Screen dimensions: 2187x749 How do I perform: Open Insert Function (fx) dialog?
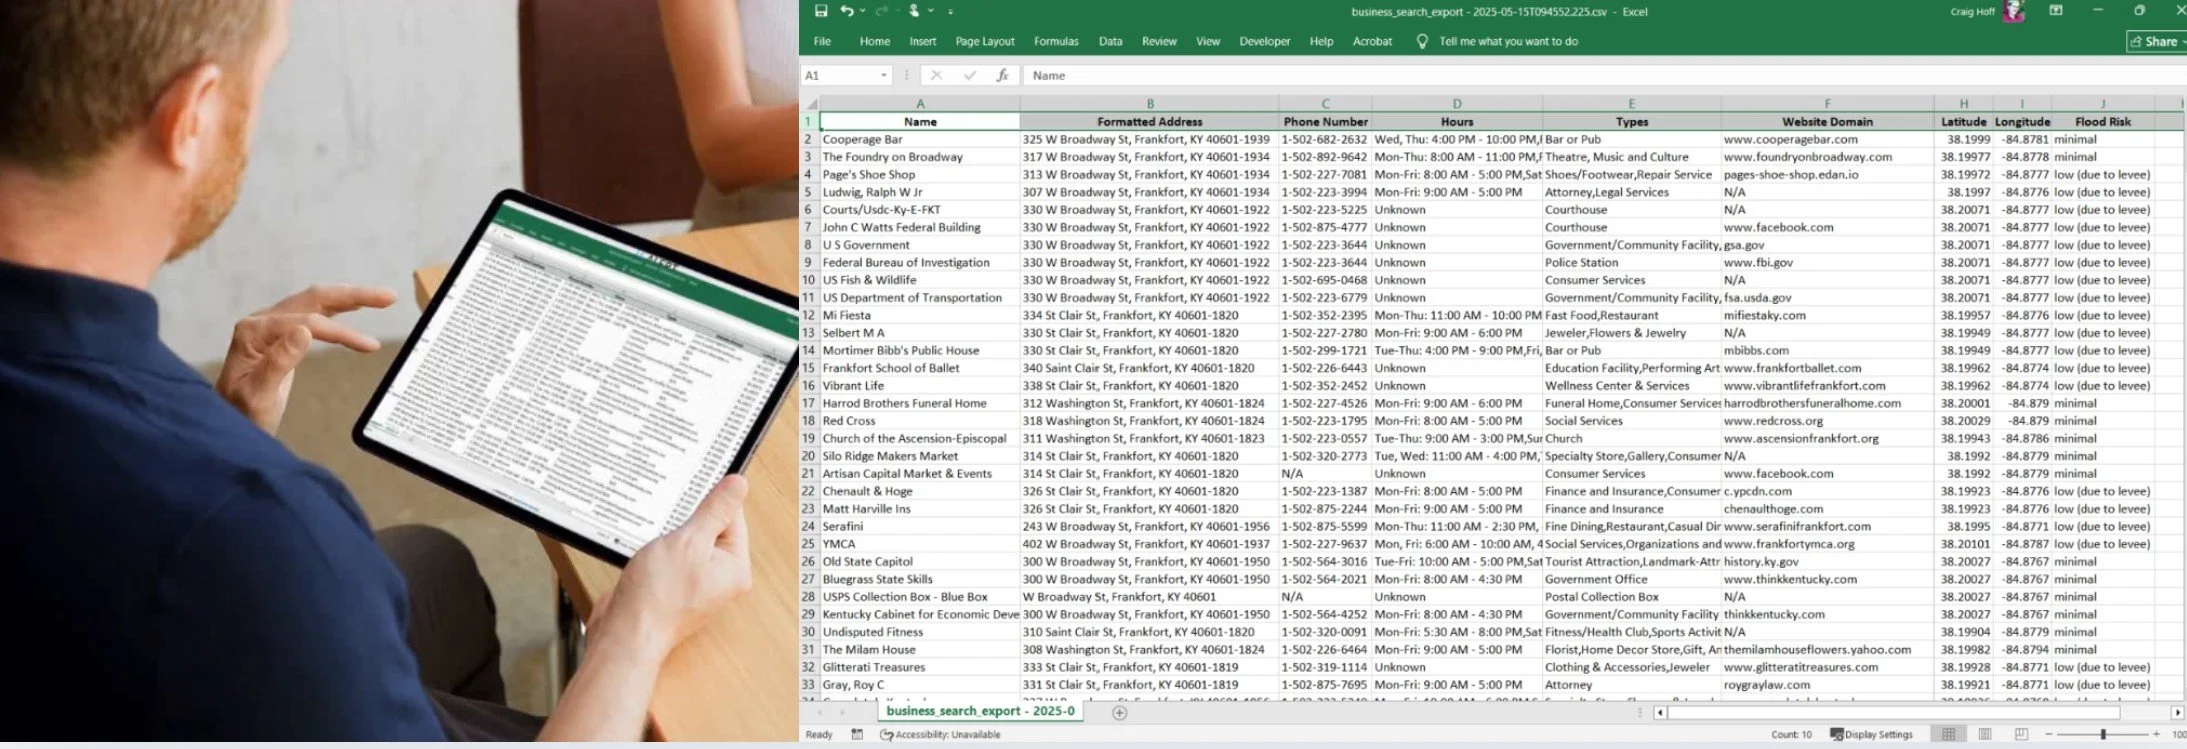[1002, 75]
